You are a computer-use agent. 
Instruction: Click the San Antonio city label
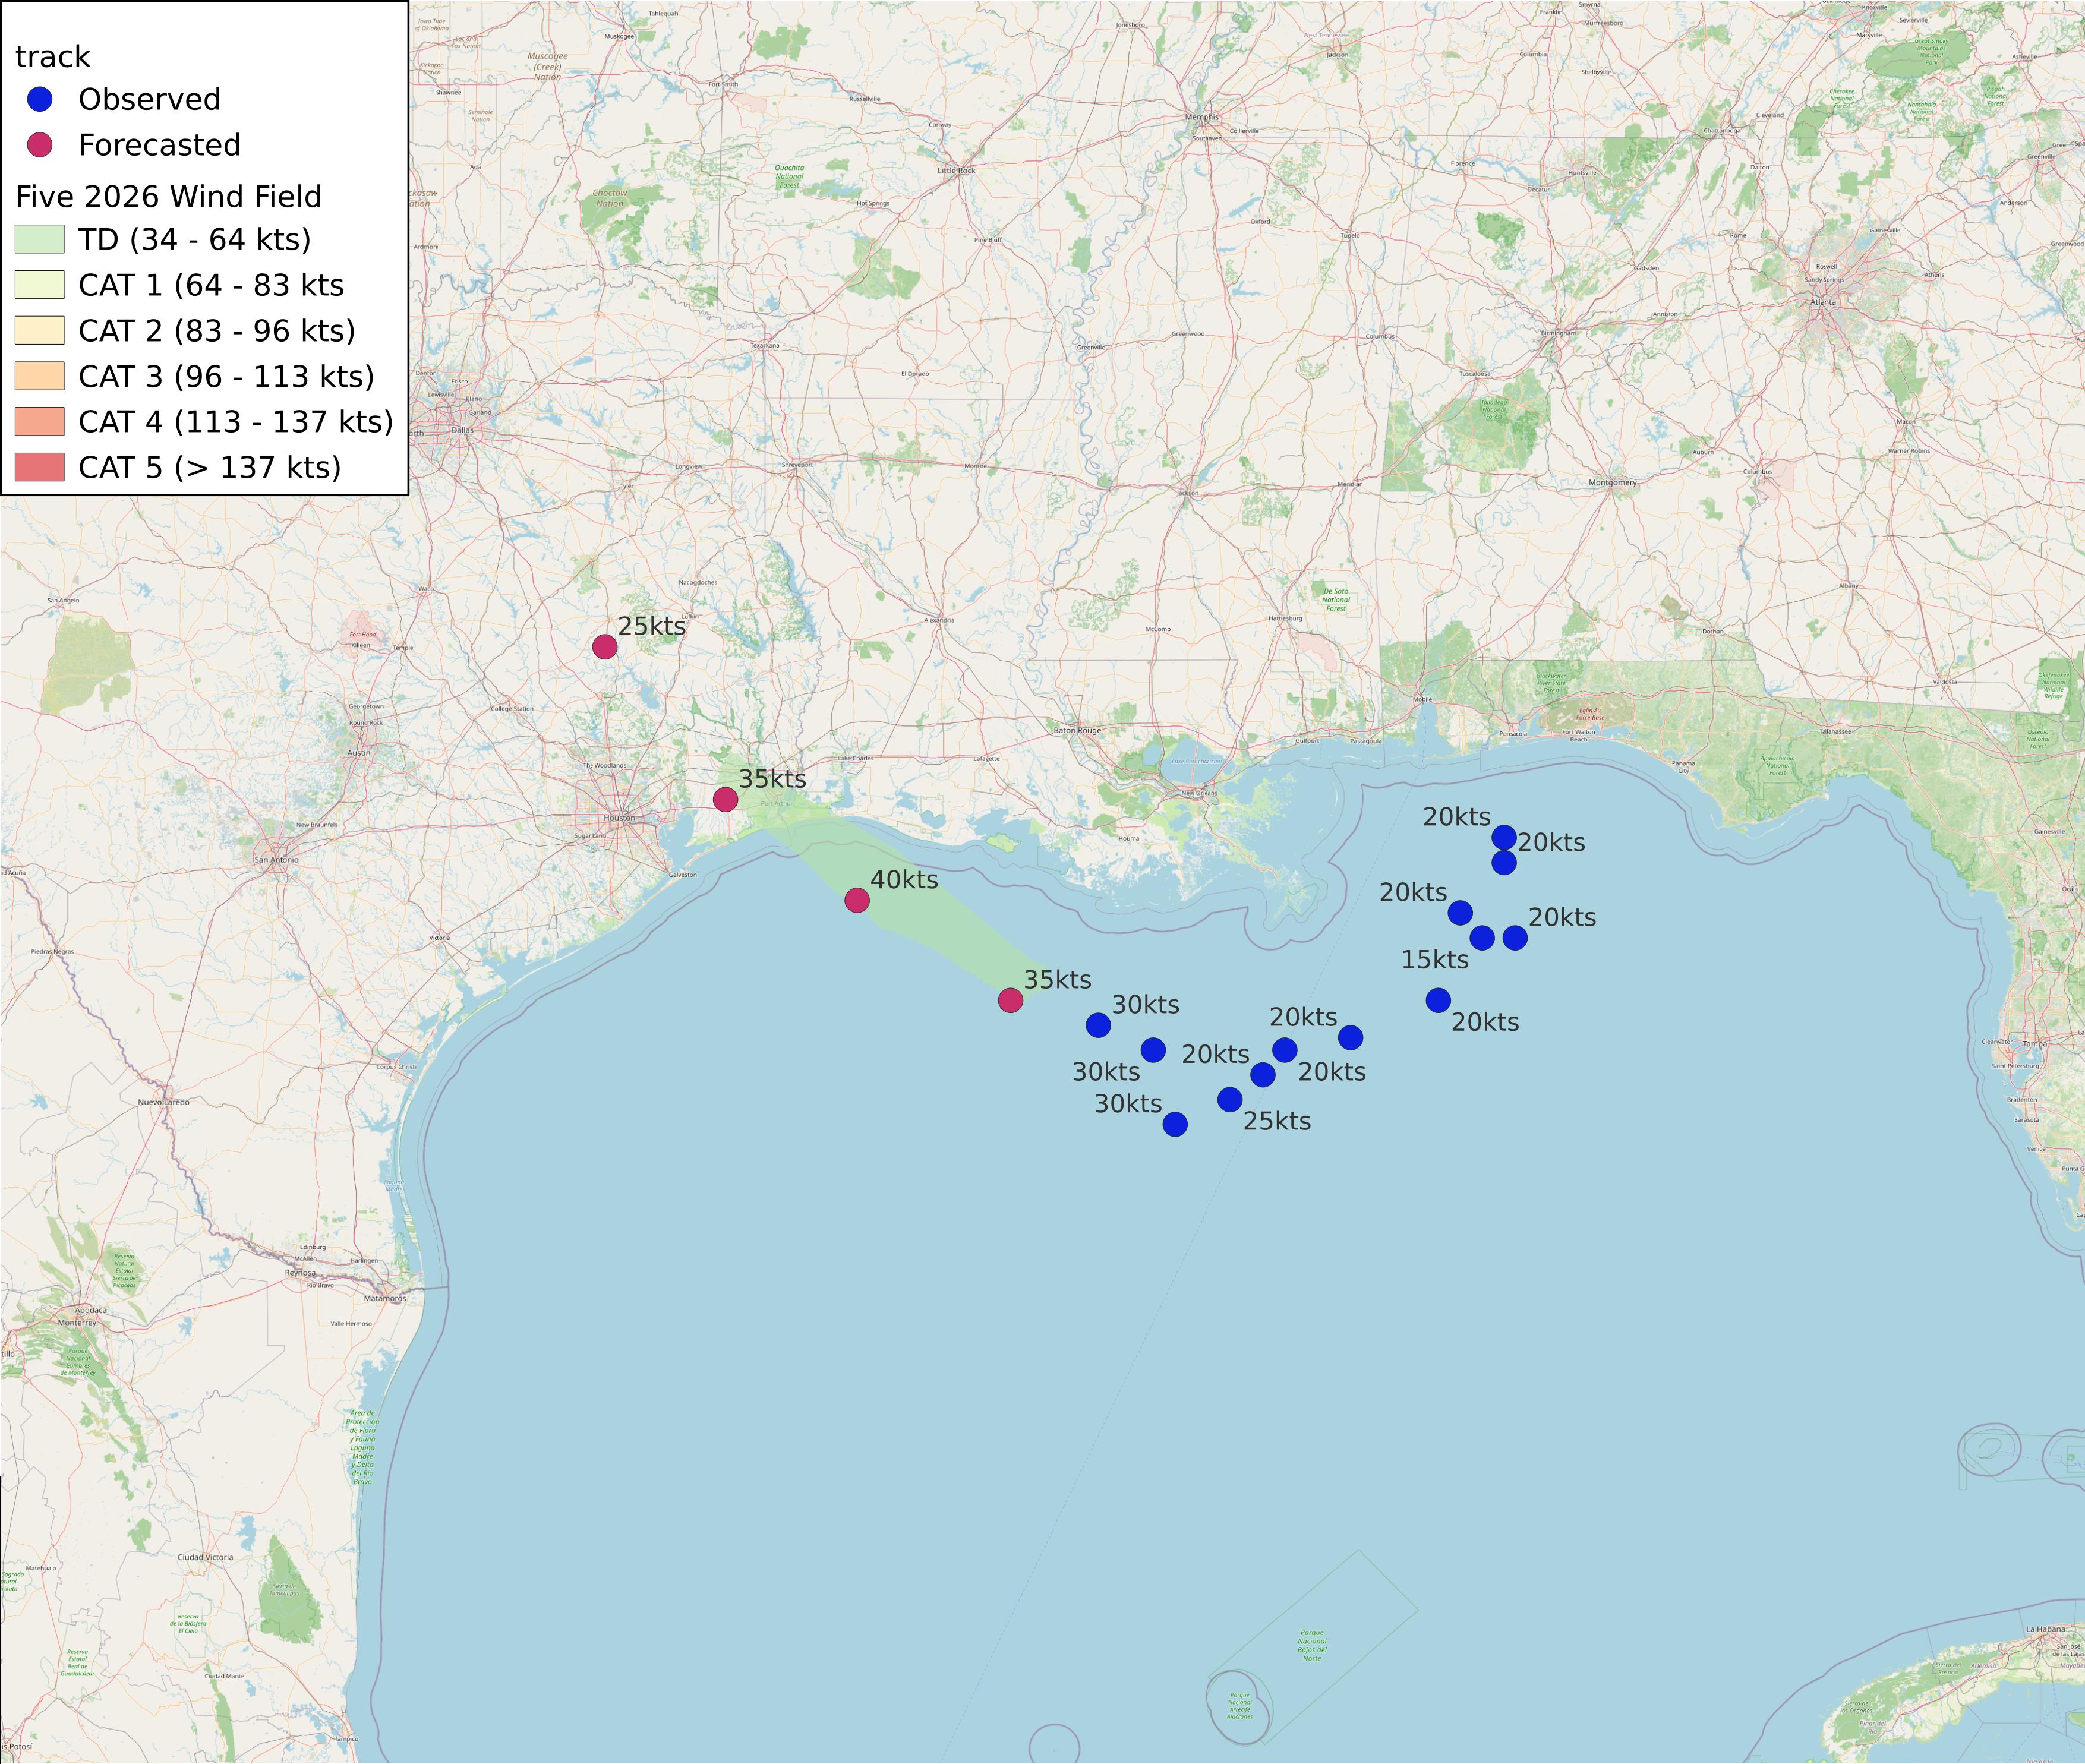click(276, 860)
